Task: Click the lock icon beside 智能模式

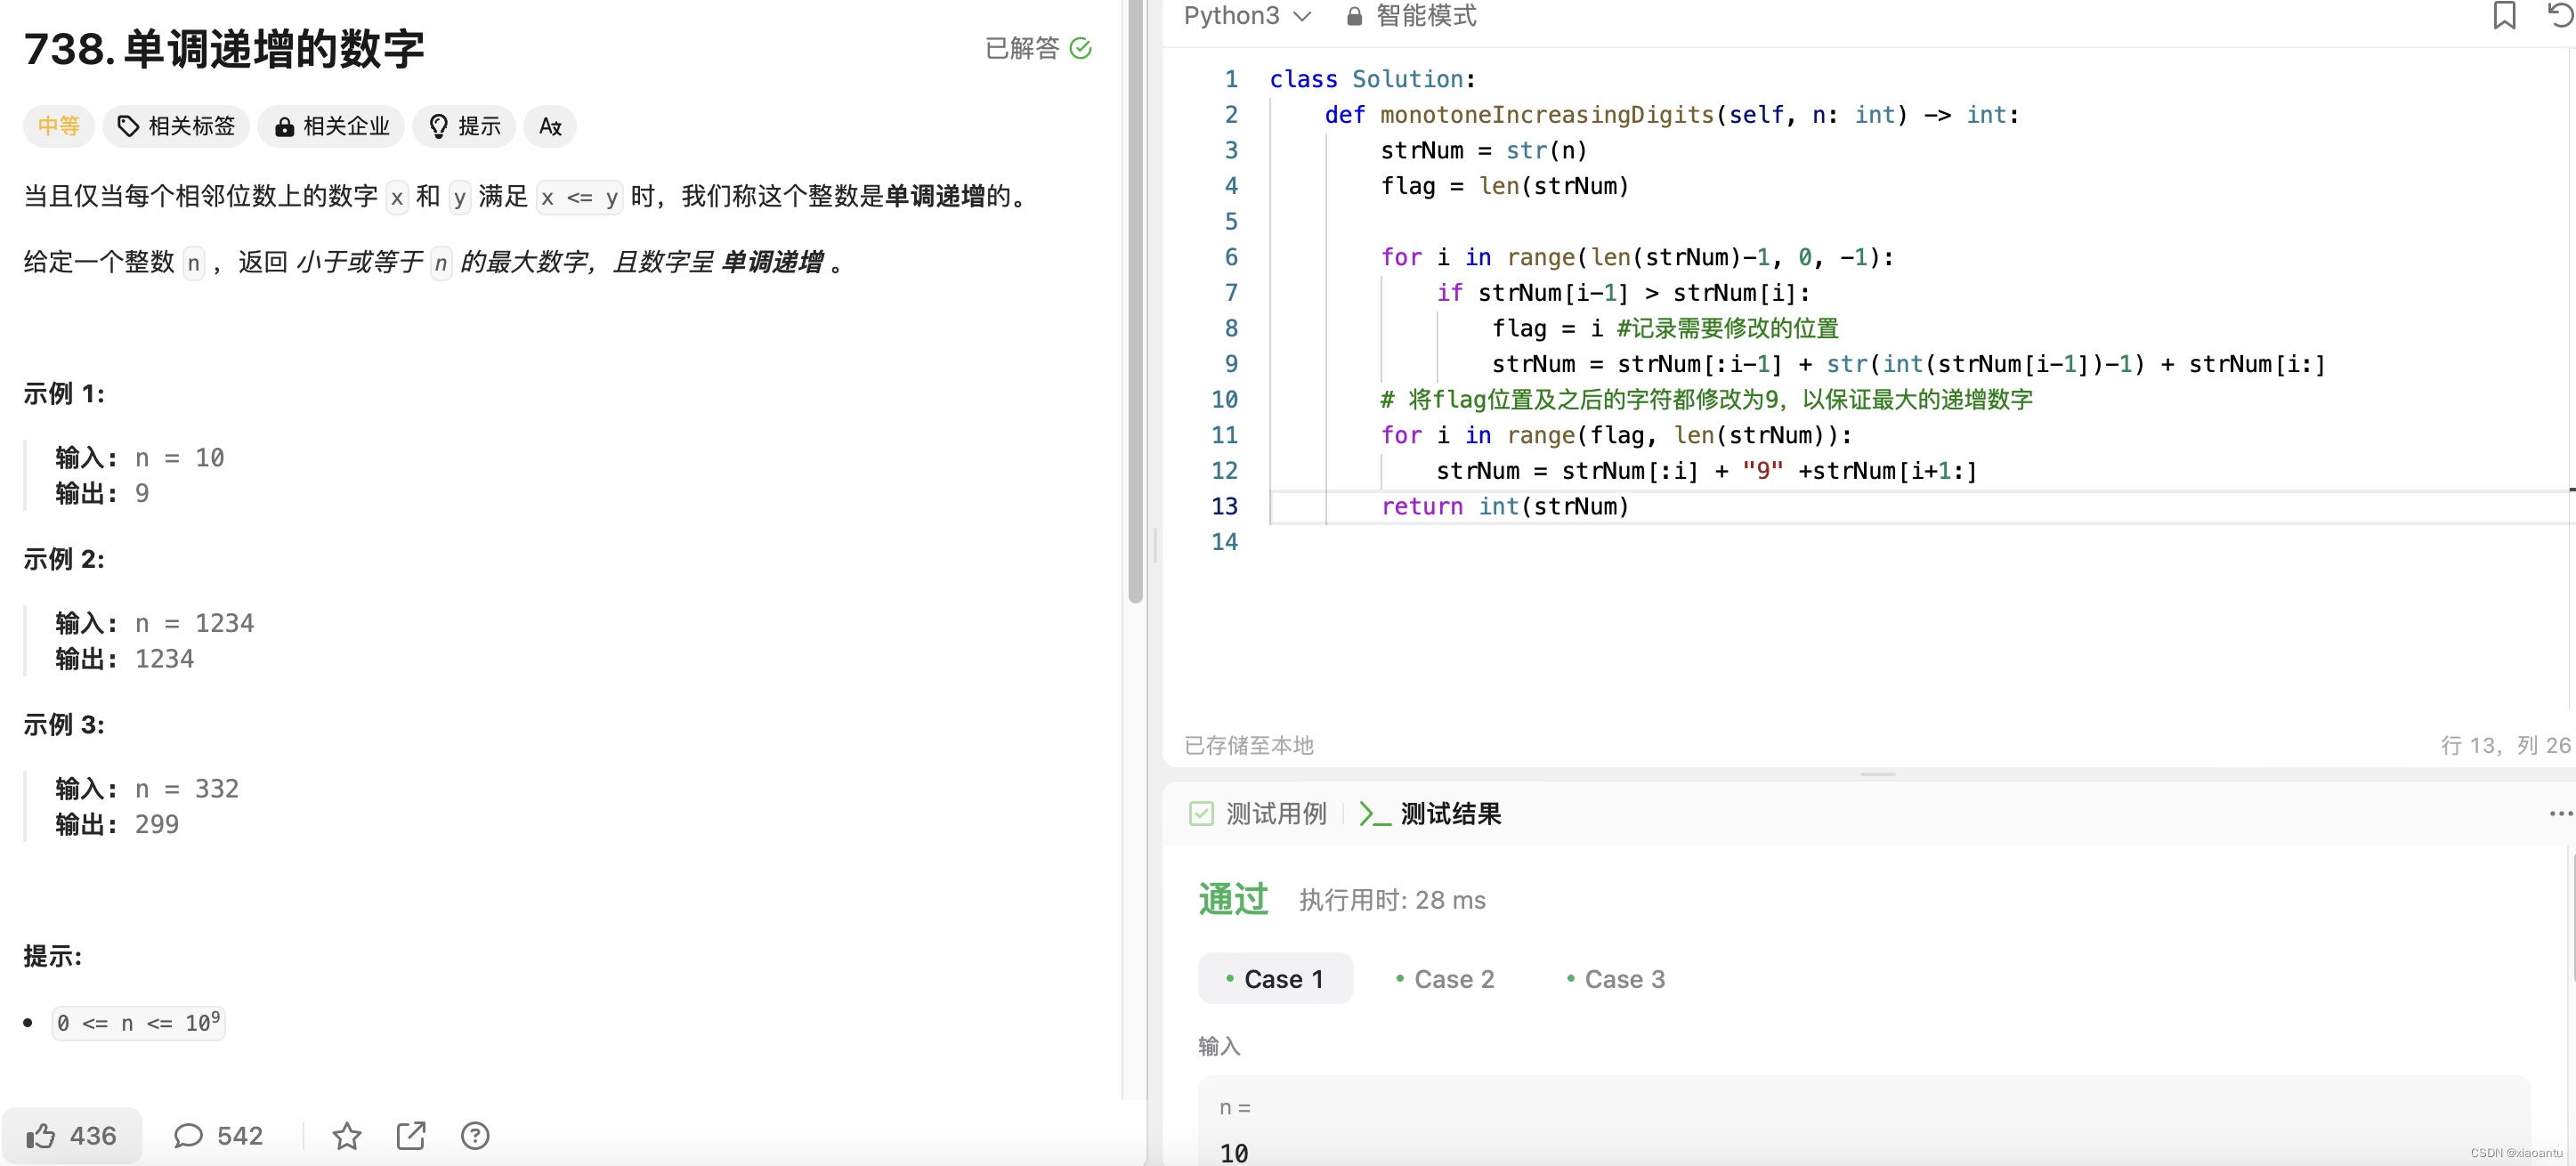Action: 1354,16
